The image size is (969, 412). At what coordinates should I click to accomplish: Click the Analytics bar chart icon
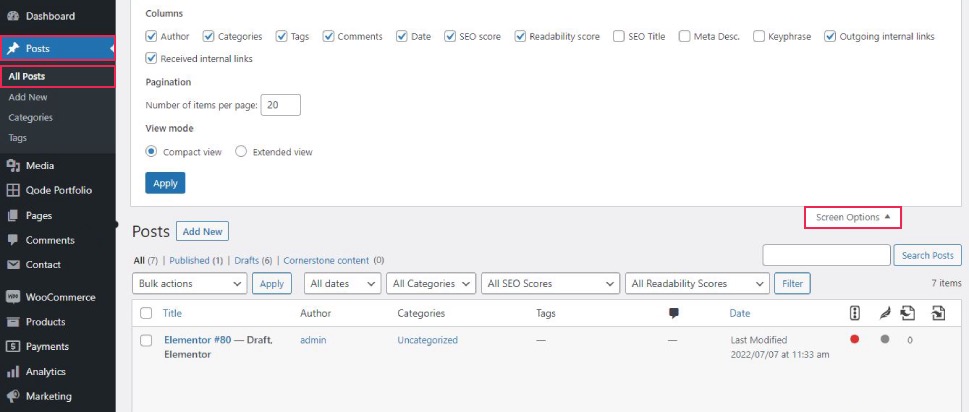point(13,372)
